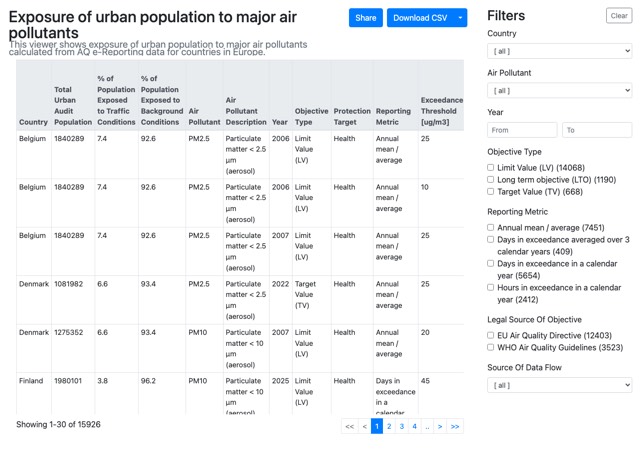The width and height of the screenshot is (640, 450).
Task: Click year 2025 in Finland row
Action: [280, 381]
